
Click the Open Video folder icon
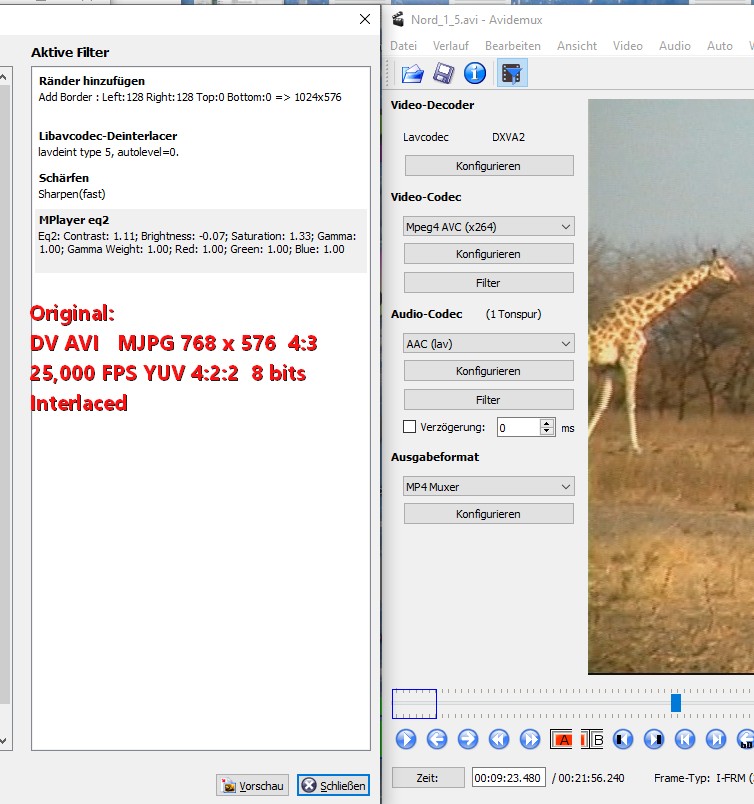[x=412, y=73]
